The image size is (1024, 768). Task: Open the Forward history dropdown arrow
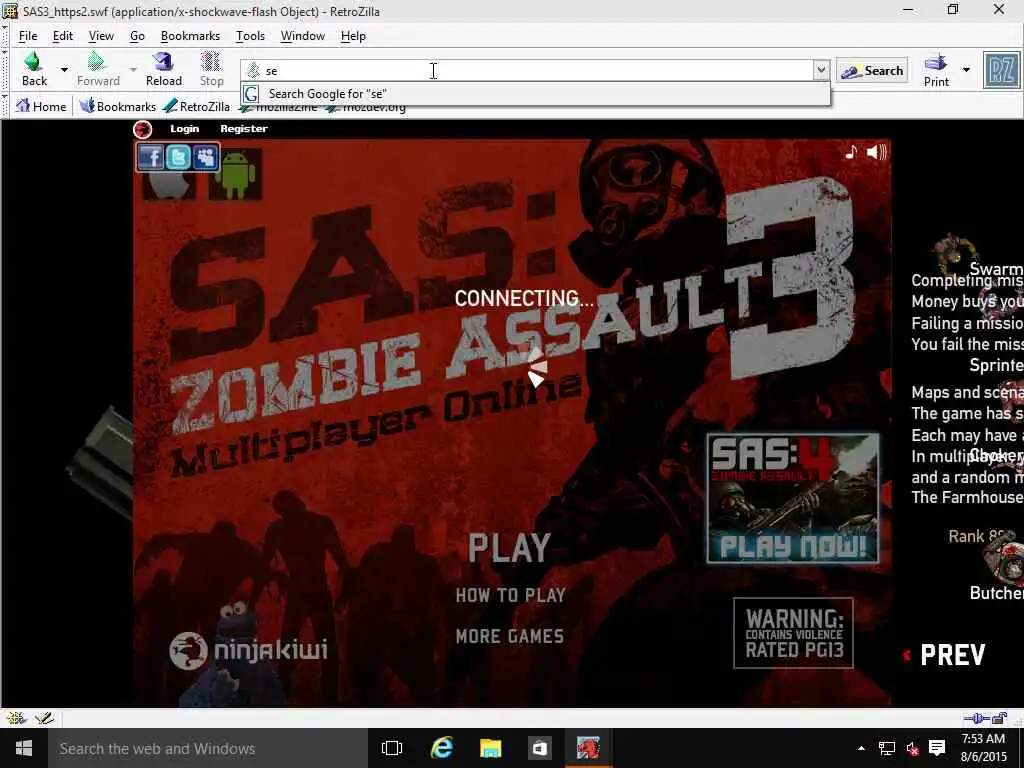(133, 70)
